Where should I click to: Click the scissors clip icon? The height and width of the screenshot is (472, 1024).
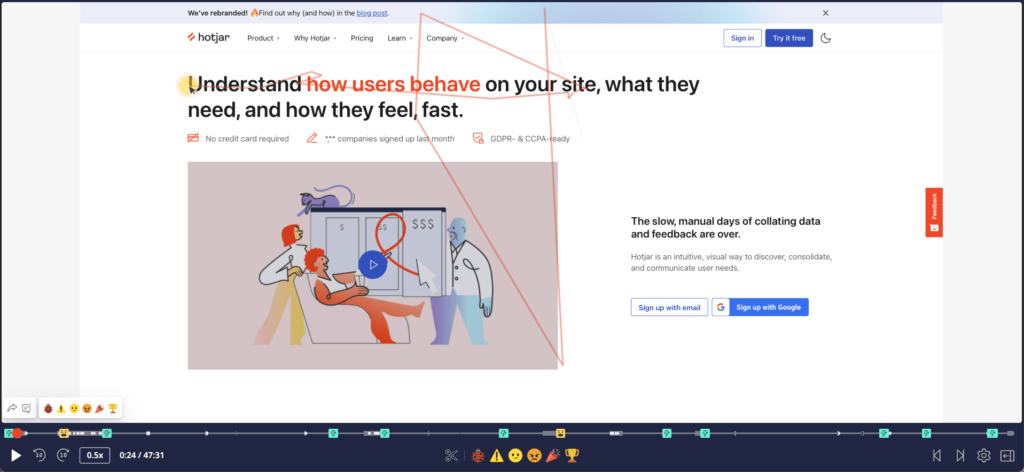tap(451, 456)
